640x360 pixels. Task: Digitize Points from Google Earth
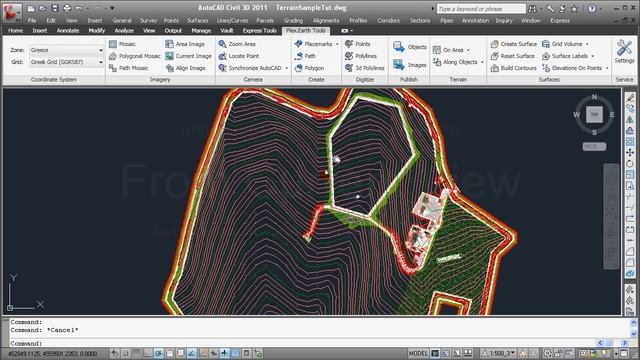(358, 44)
